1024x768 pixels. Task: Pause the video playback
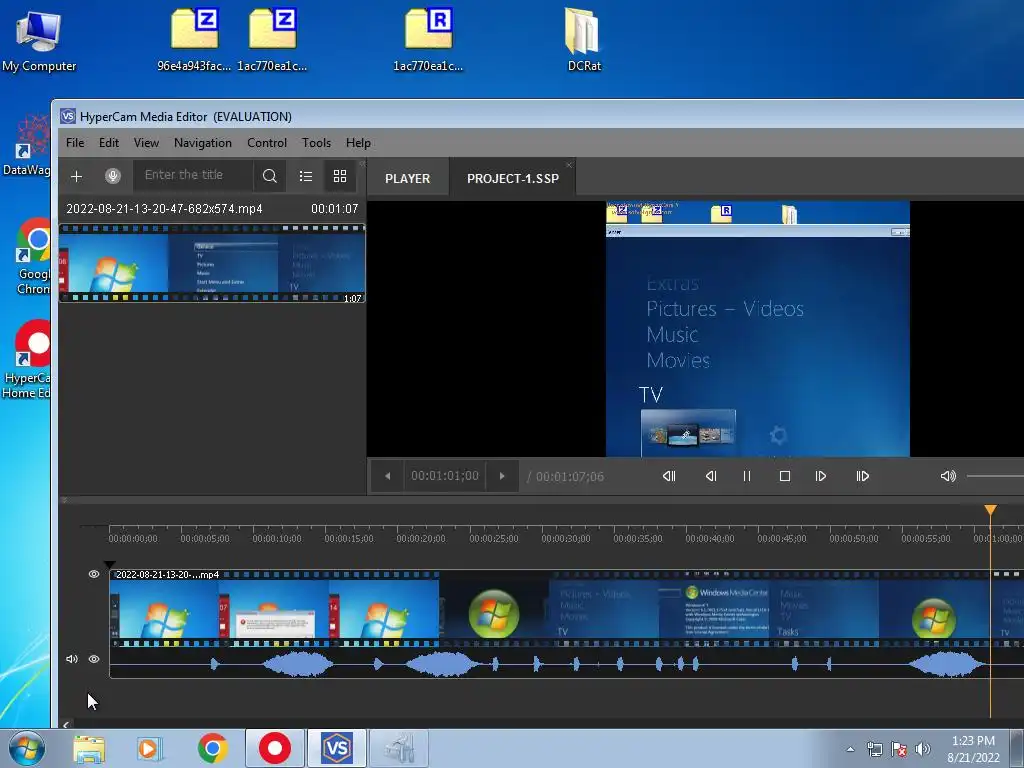coord(747,476)
